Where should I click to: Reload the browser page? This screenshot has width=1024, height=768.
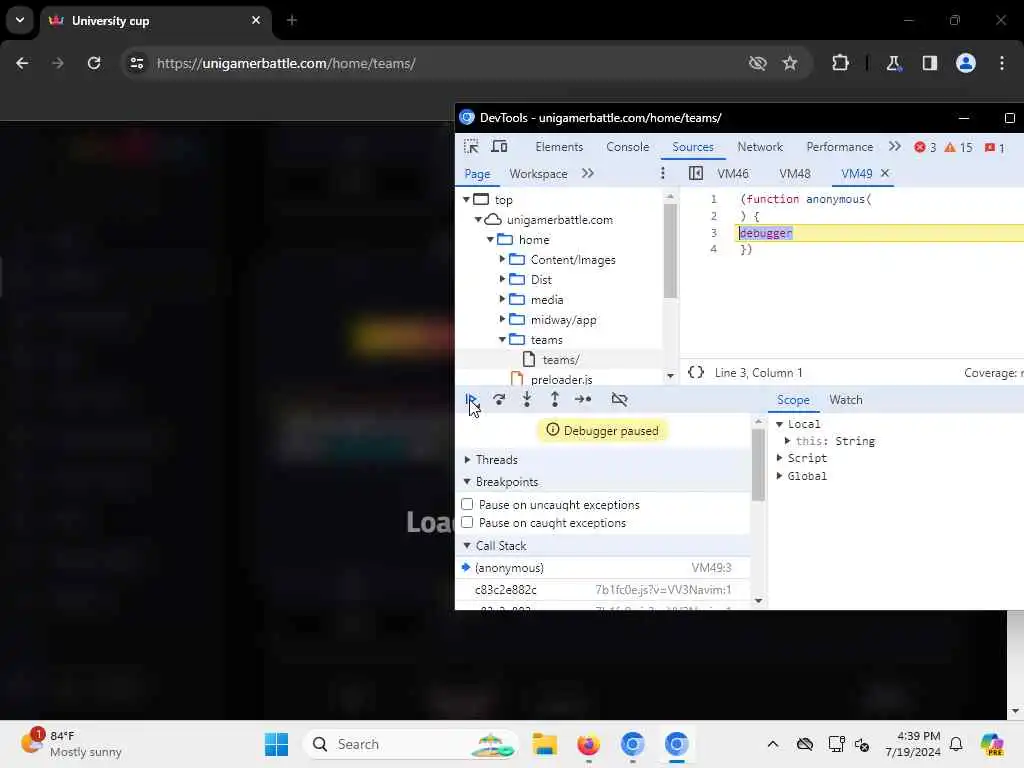[x=94, y=63]
